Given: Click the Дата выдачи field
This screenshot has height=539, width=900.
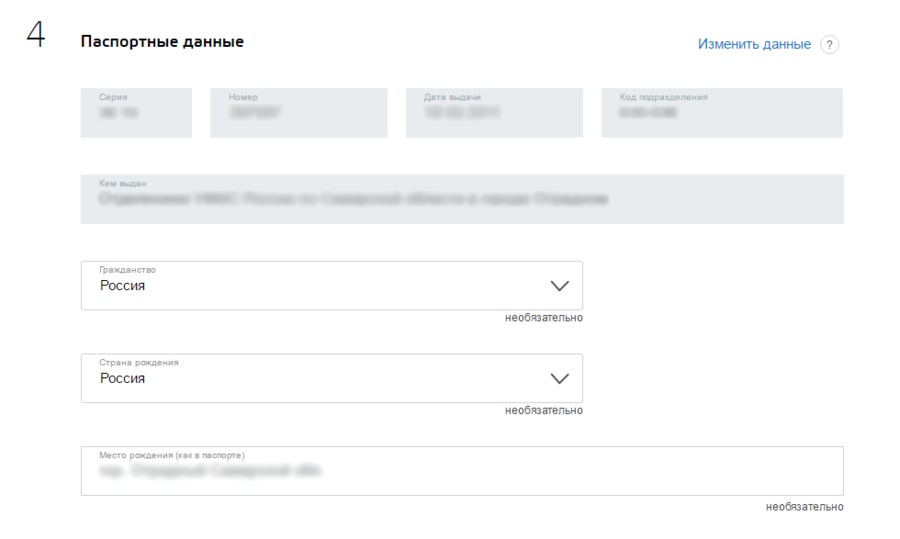Looking at the screenshot, I should tap(494, 113).
